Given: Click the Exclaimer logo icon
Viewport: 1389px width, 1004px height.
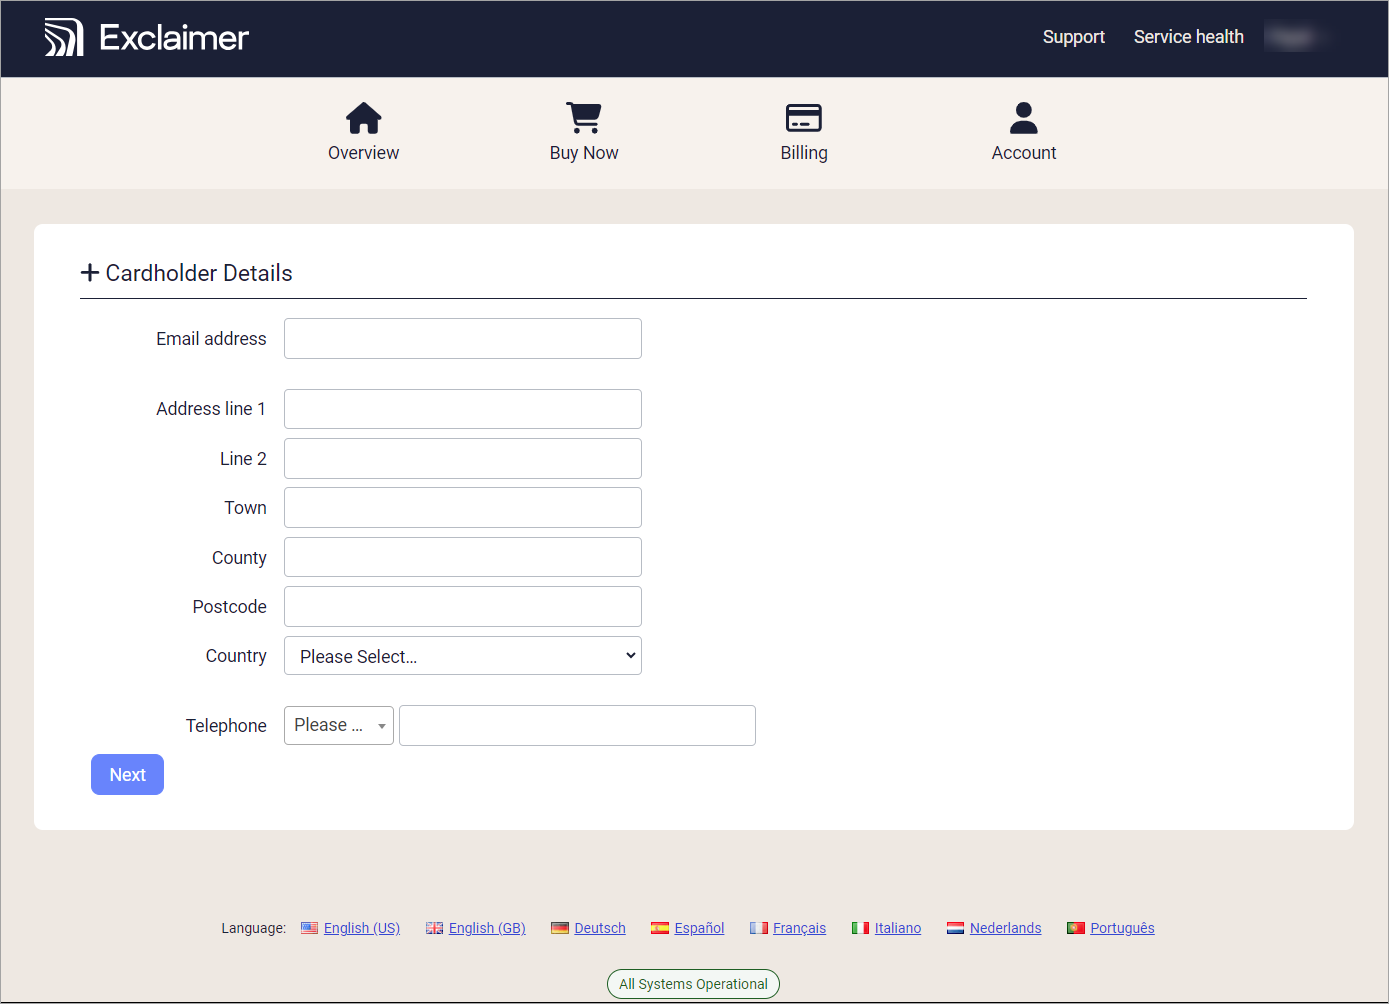Looking at the screenshot, I should [64, 38].
